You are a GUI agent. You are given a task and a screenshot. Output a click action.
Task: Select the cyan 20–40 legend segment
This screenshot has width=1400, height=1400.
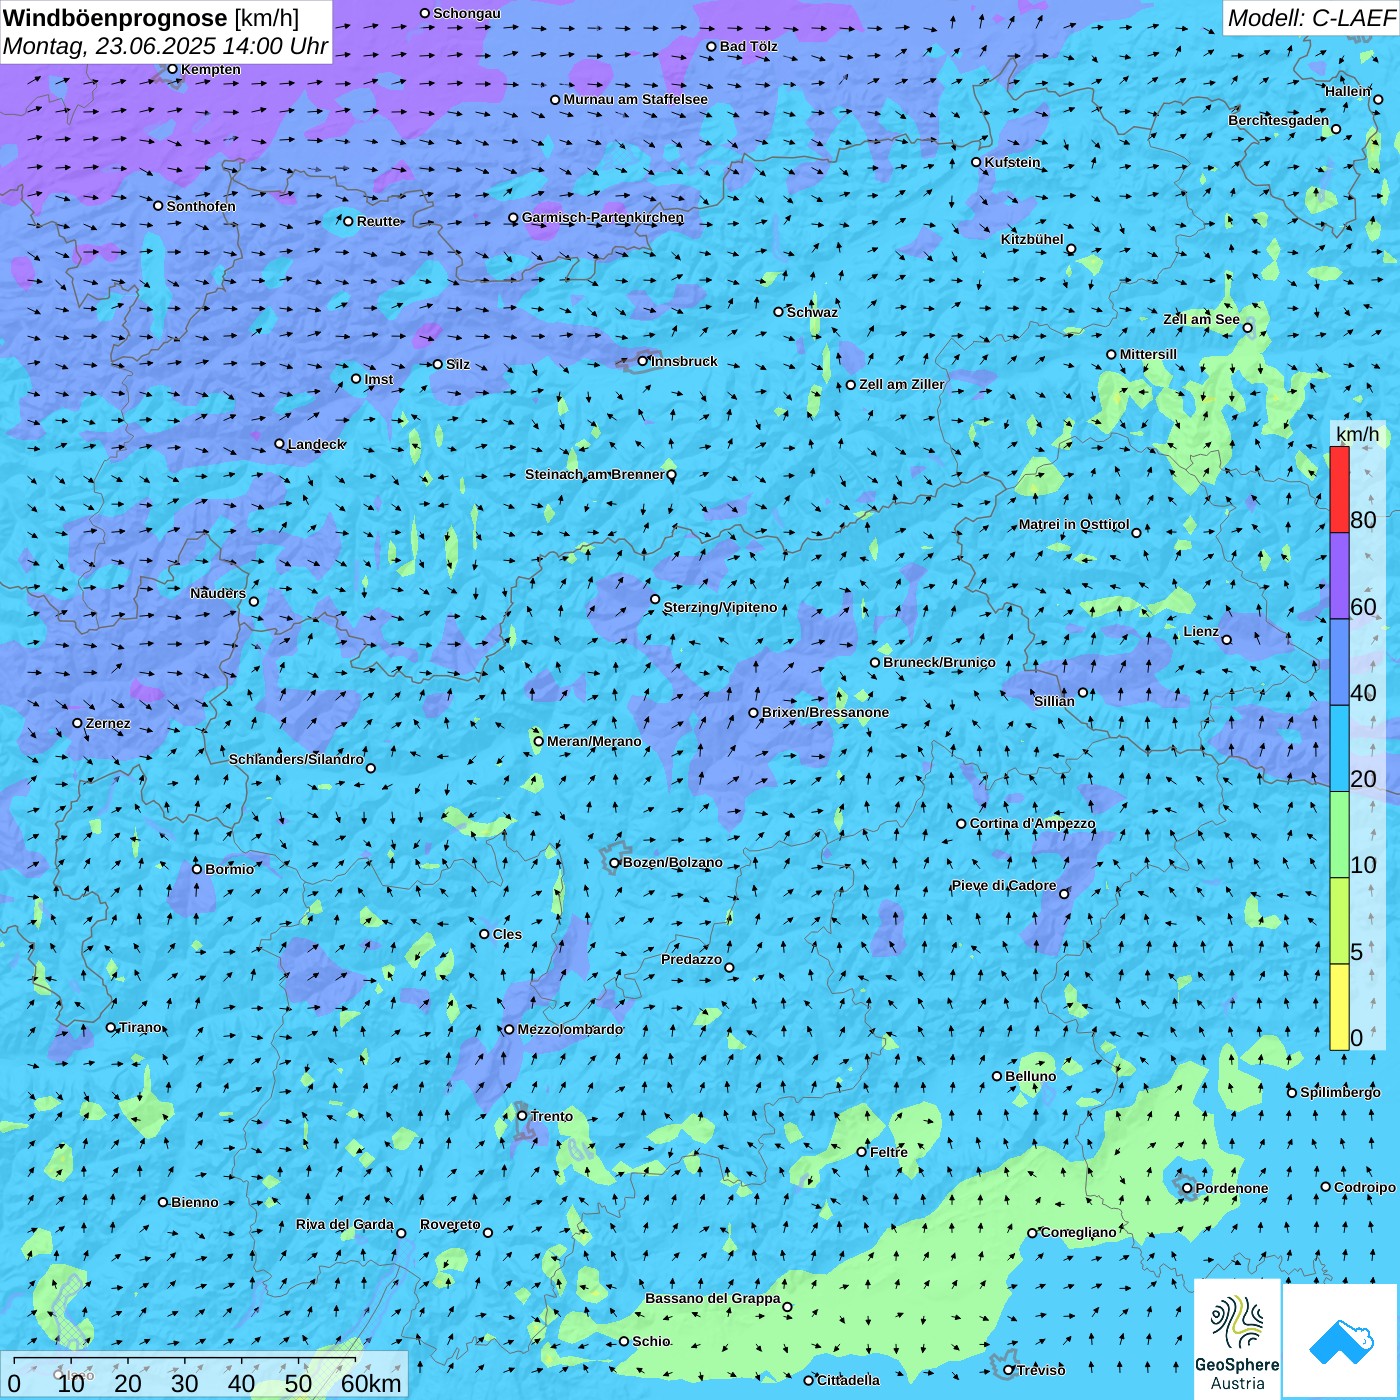coord(1339,749)
